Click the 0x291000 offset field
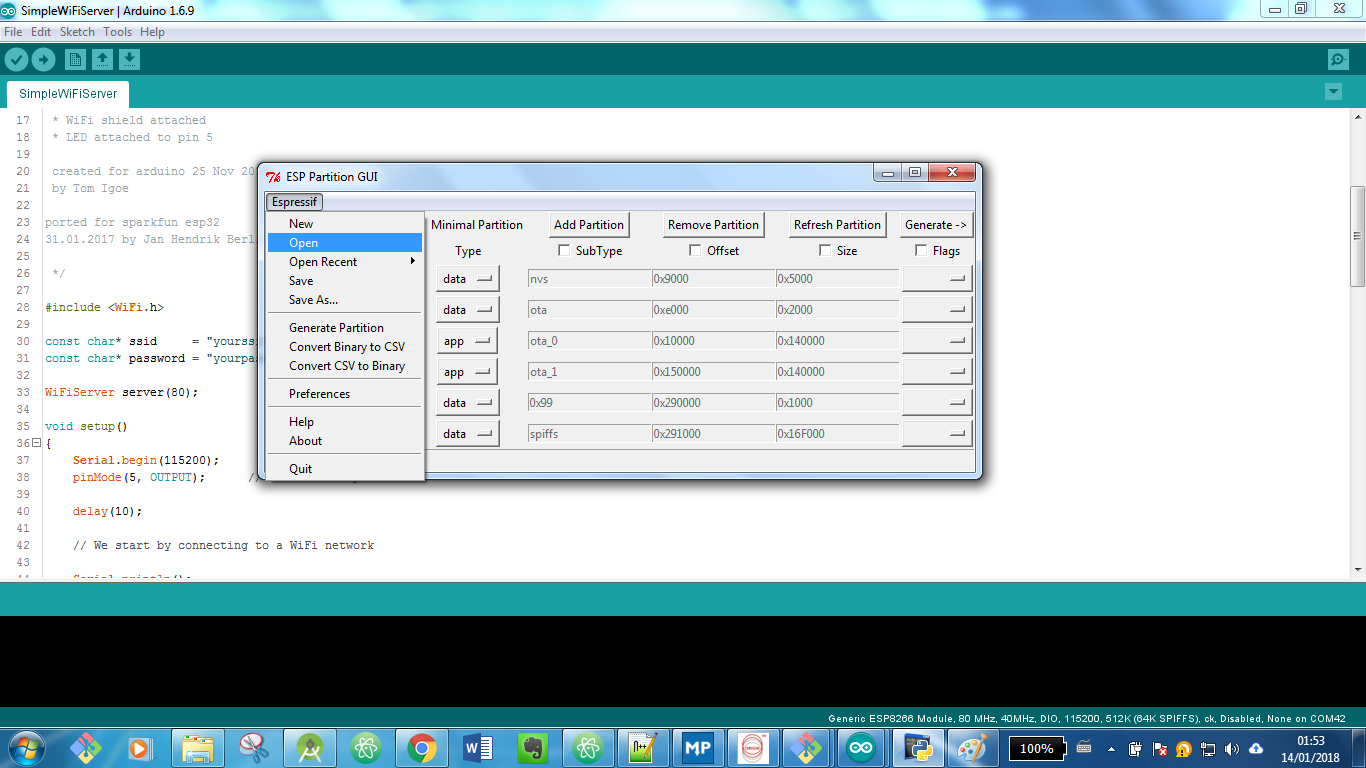The image size is (1366, 768). click(x=713, y=434)
